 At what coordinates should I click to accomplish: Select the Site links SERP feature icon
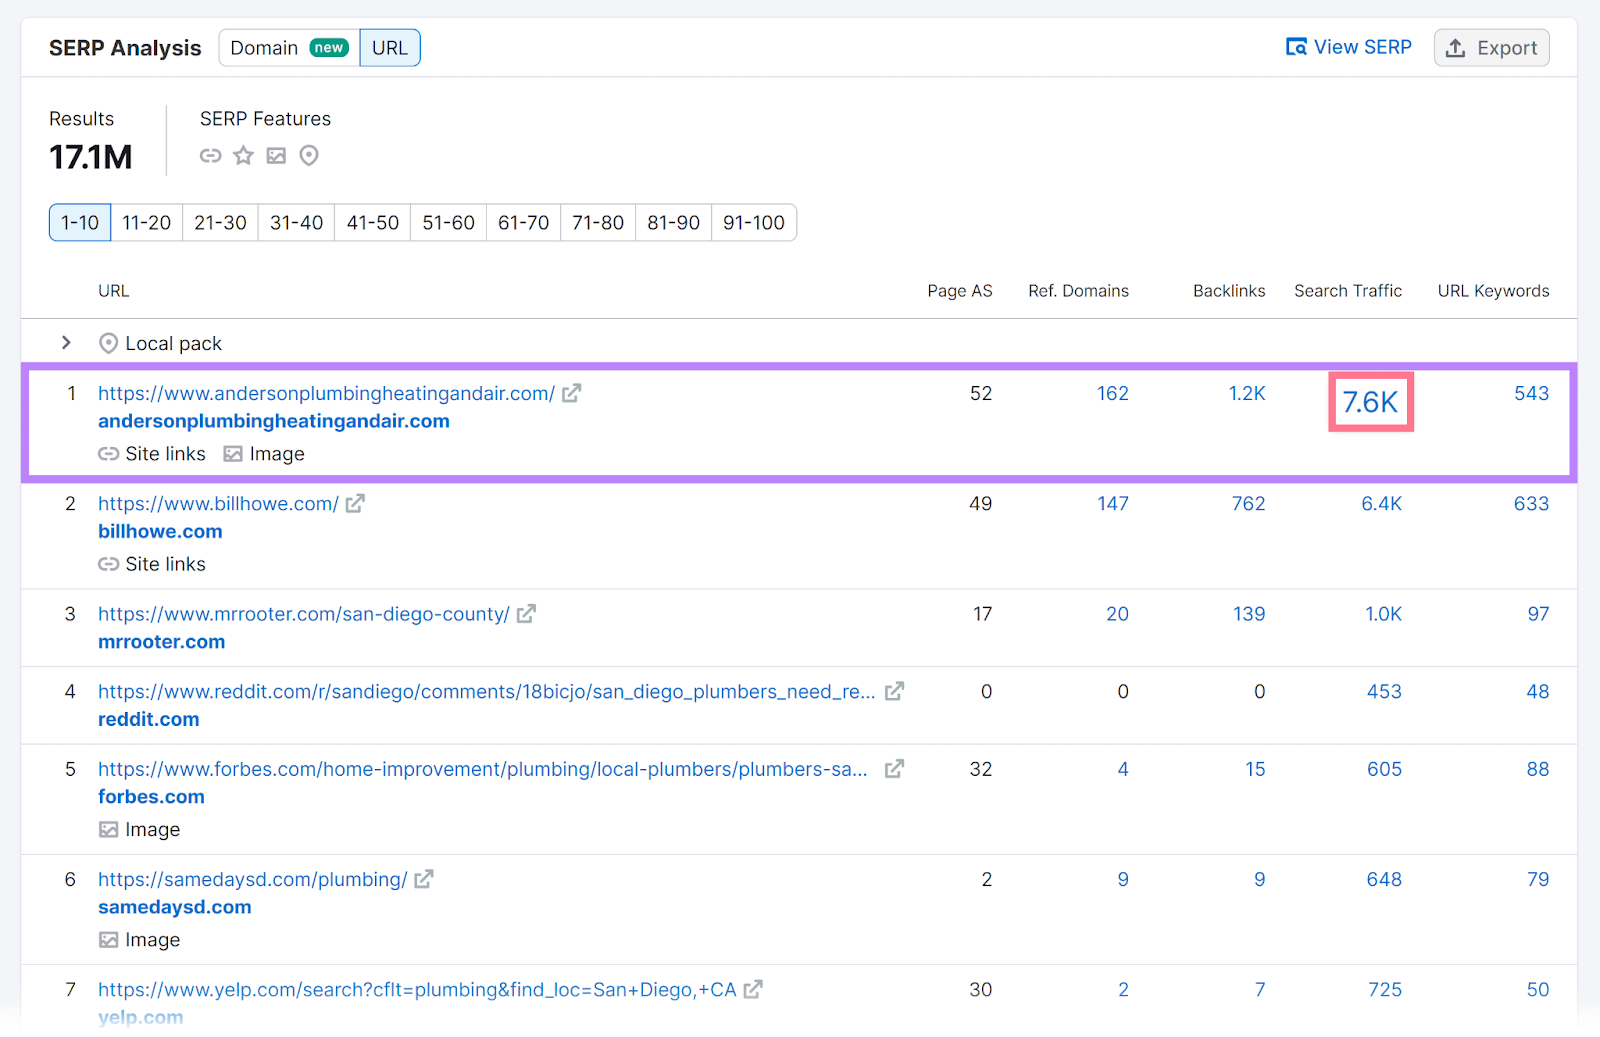point(210,155)
